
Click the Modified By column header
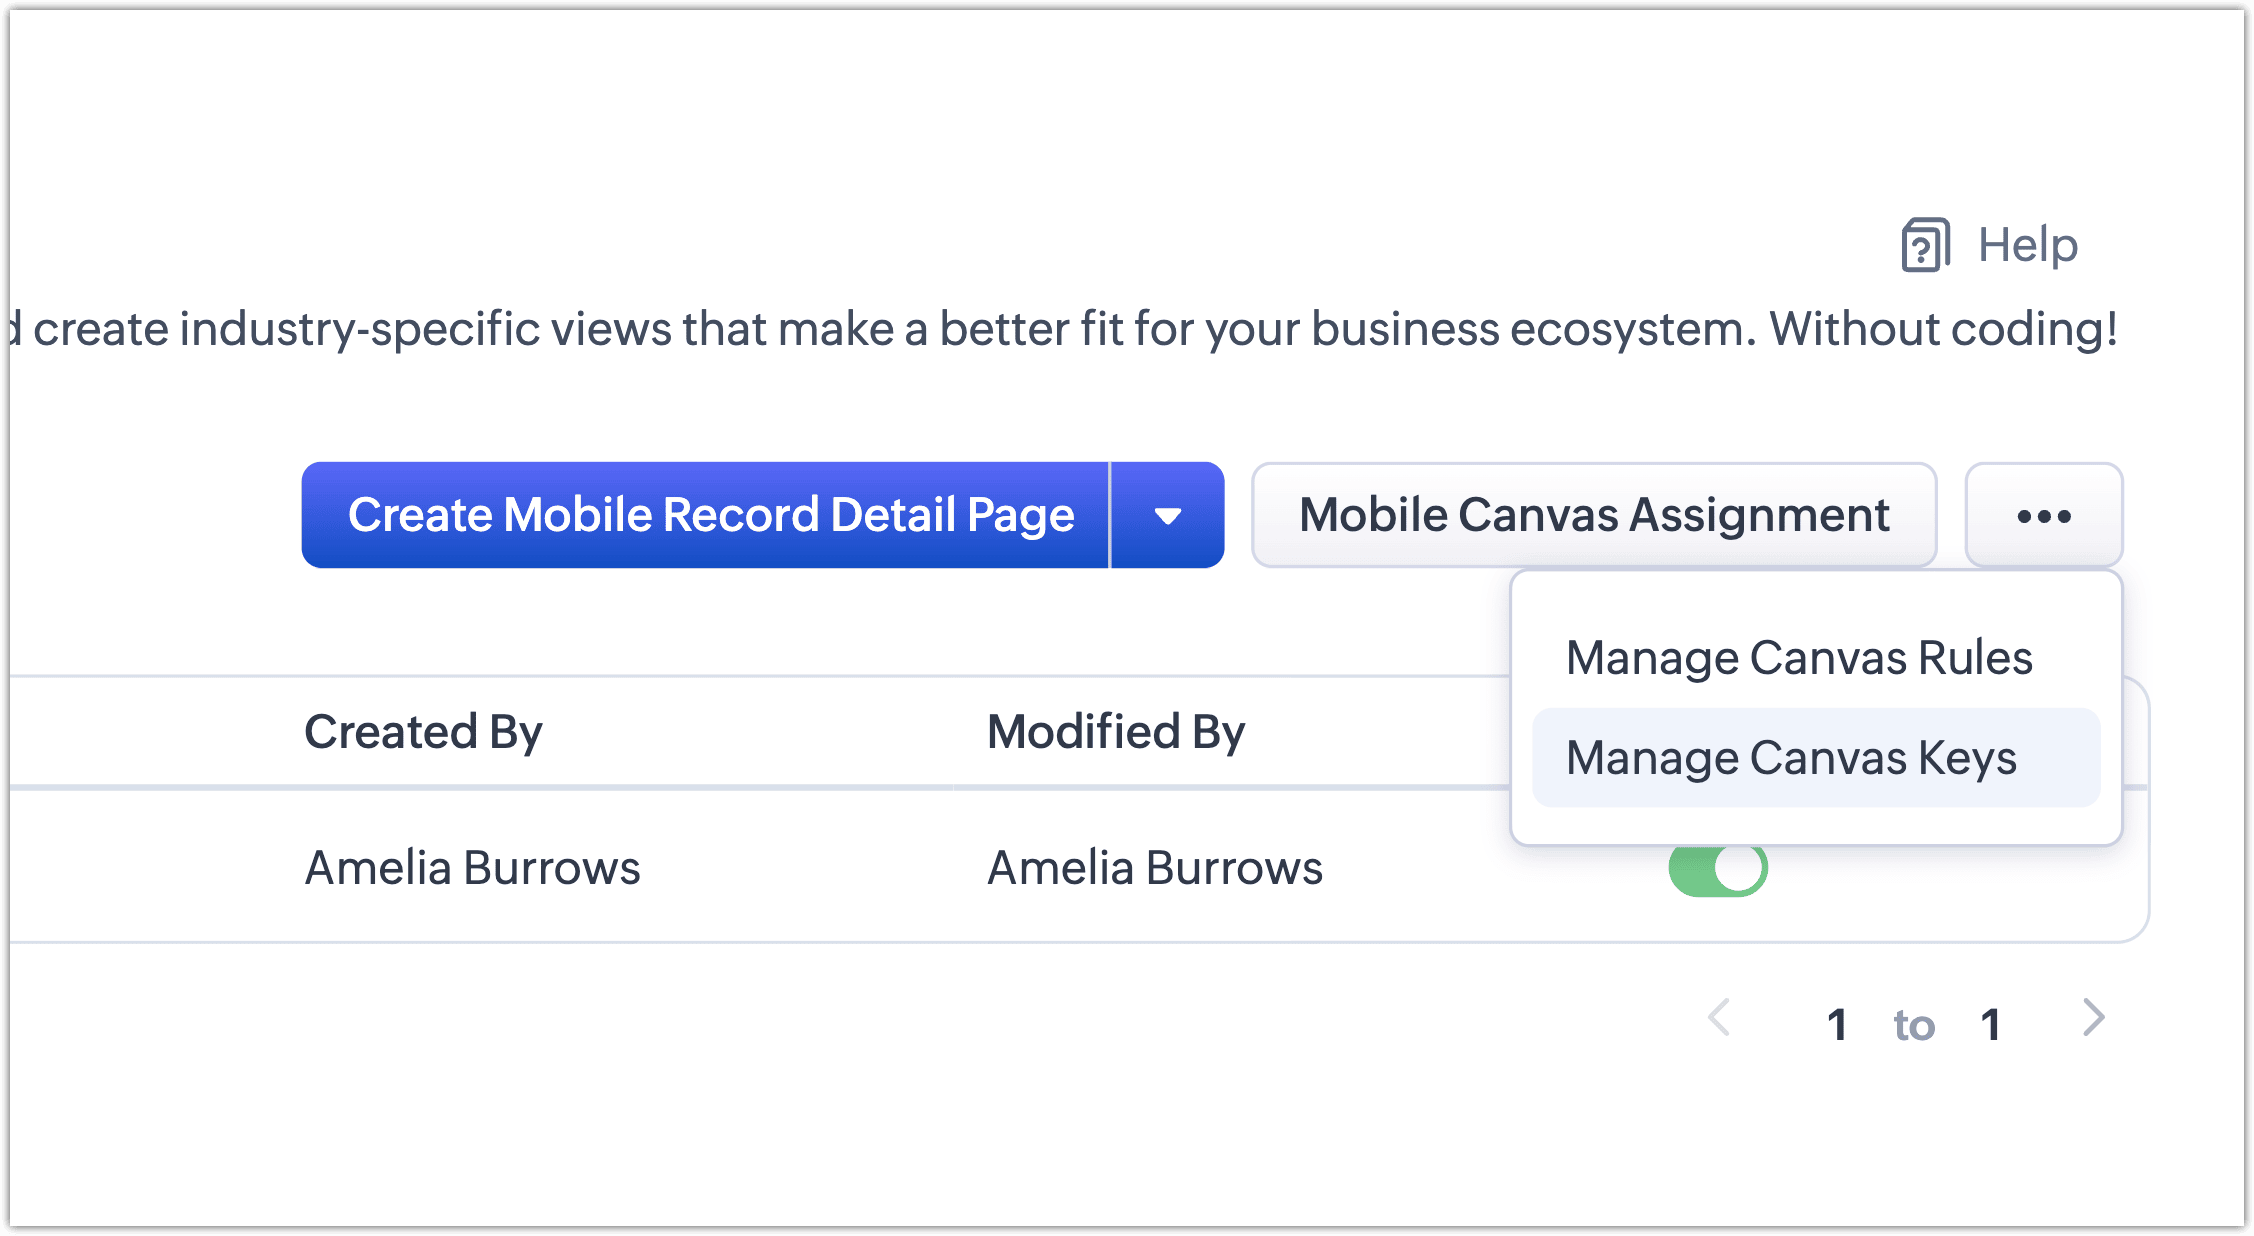tap(1115, 732)
